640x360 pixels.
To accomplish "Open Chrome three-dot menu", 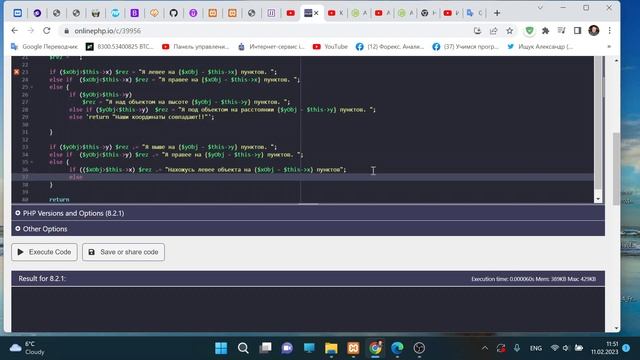I will pos(609,31).
